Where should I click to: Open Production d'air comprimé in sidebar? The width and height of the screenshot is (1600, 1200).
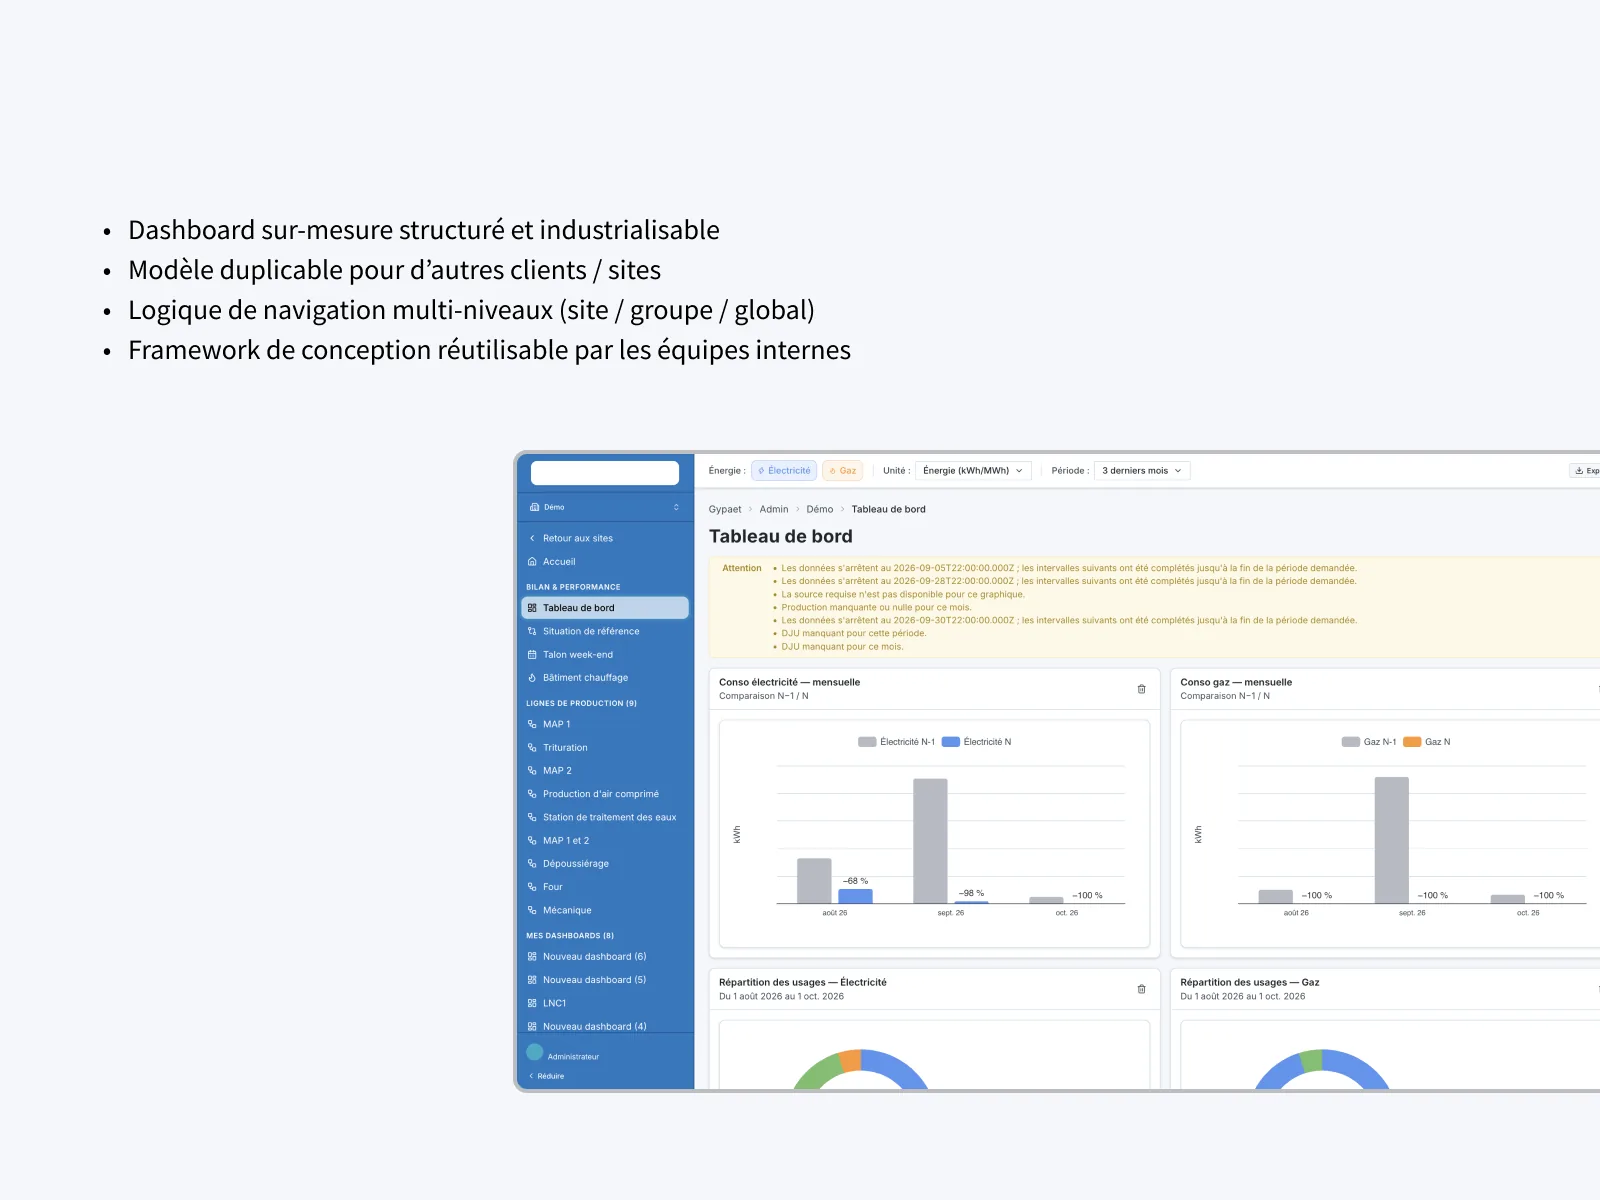click(x=604, y=794)
